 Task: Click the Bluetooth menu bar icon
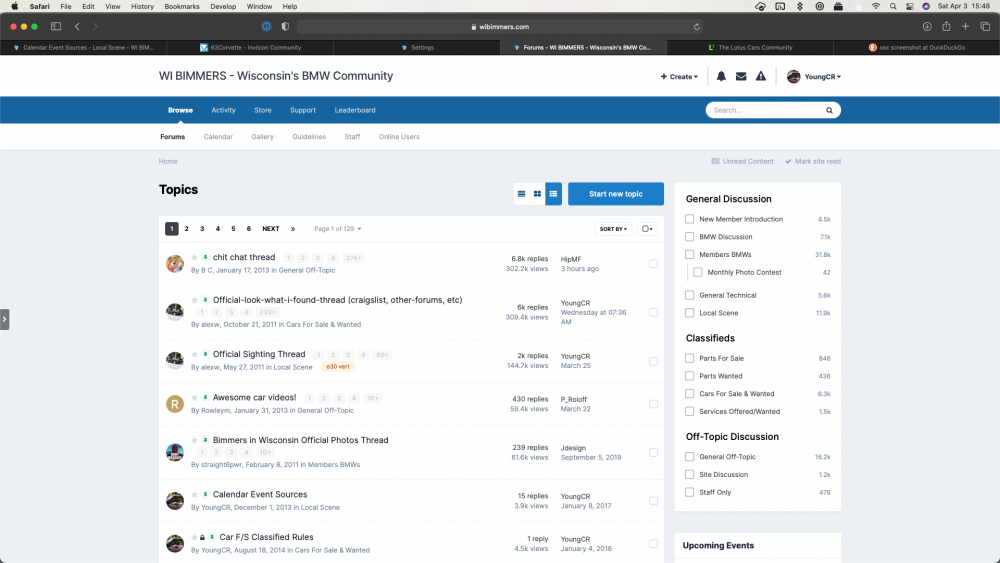click(800, 6)
